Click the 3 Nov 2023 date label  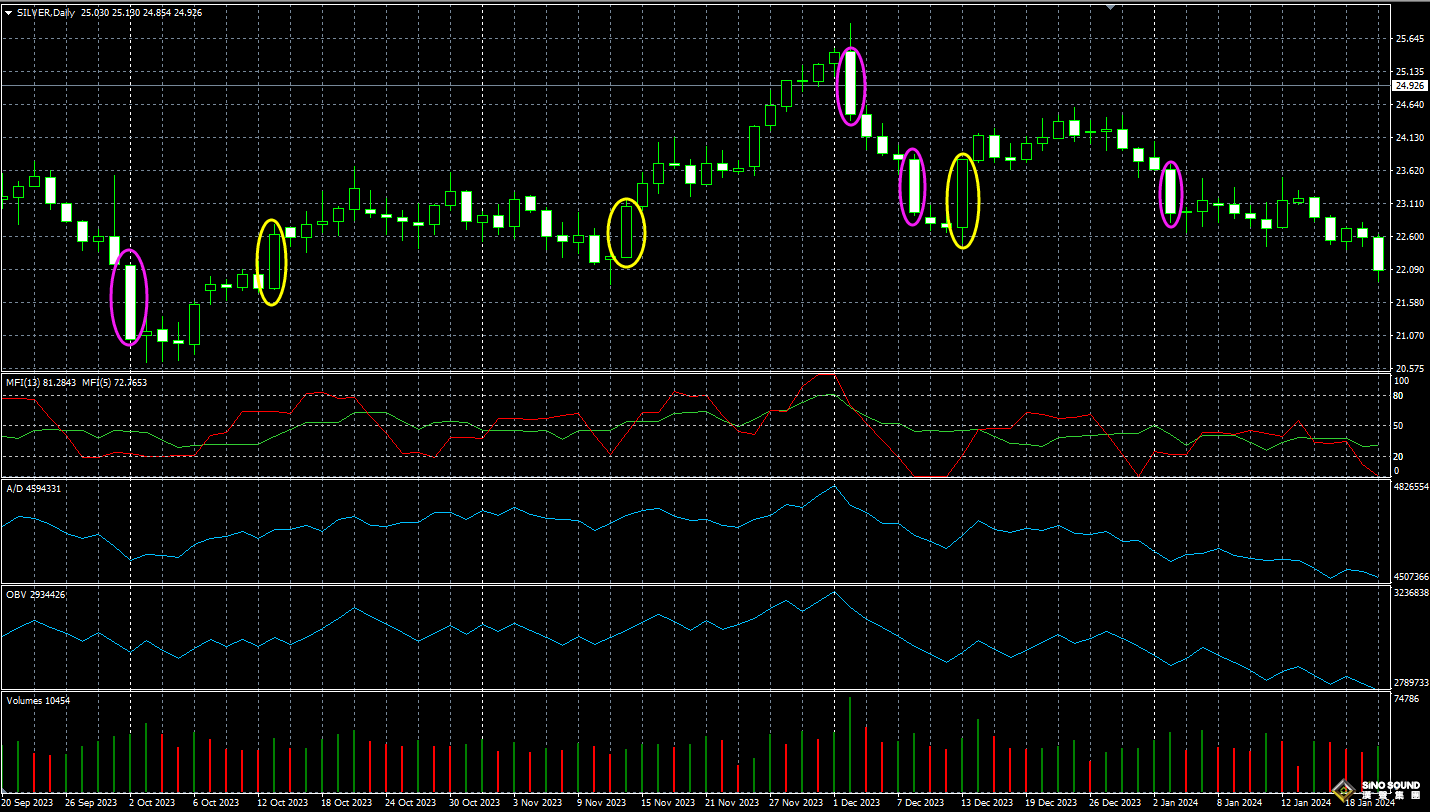coord(537,803)
